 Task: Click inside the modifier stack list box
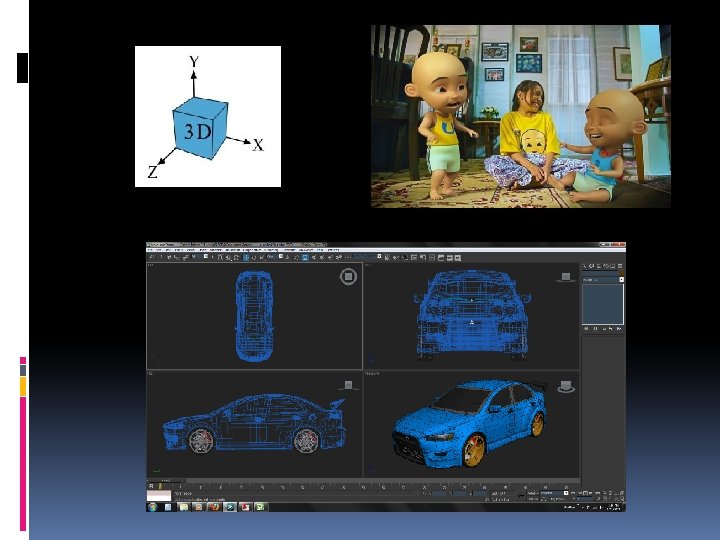[603, 304]
